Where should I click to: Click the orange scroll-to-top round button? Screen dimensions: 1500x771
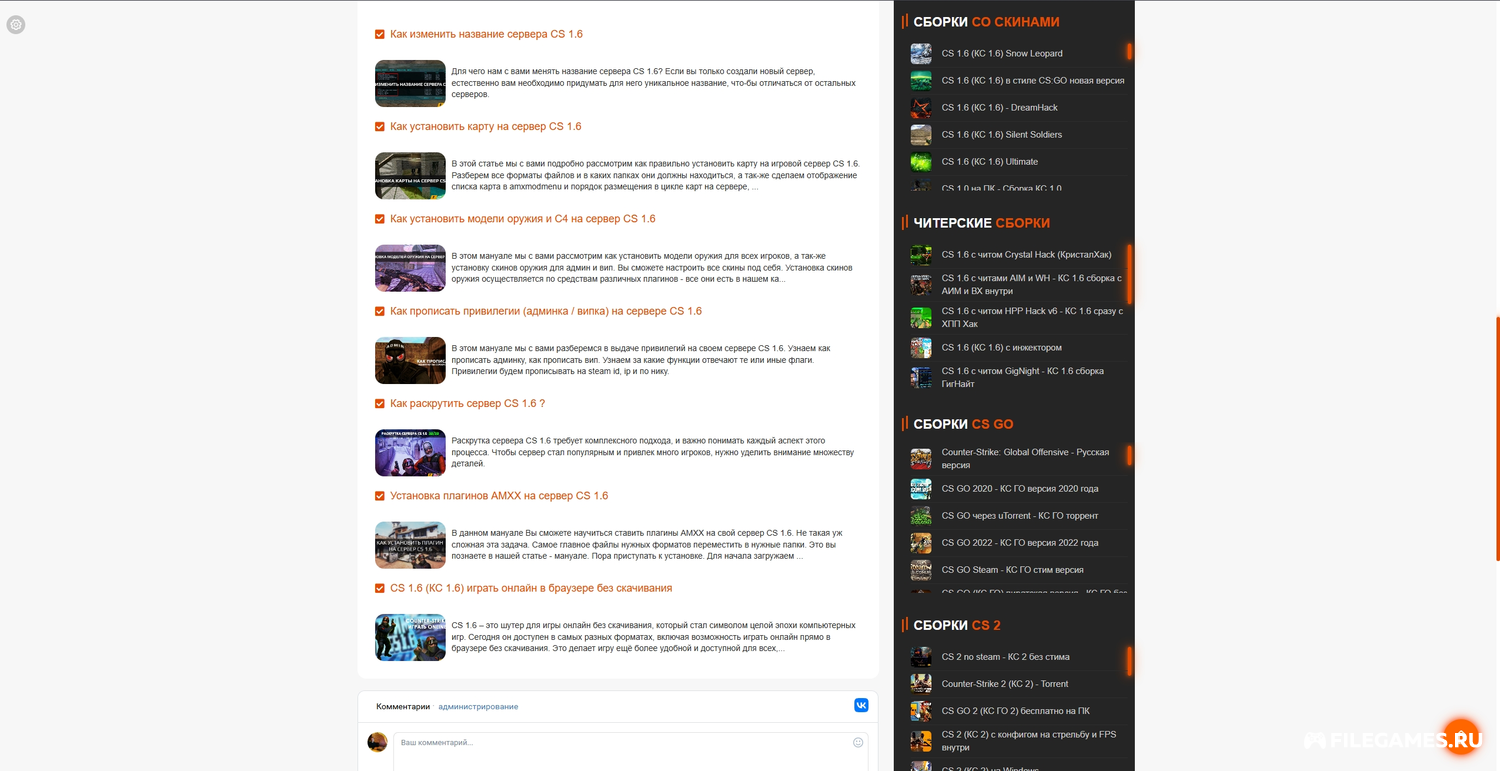tap(1461, 737)
